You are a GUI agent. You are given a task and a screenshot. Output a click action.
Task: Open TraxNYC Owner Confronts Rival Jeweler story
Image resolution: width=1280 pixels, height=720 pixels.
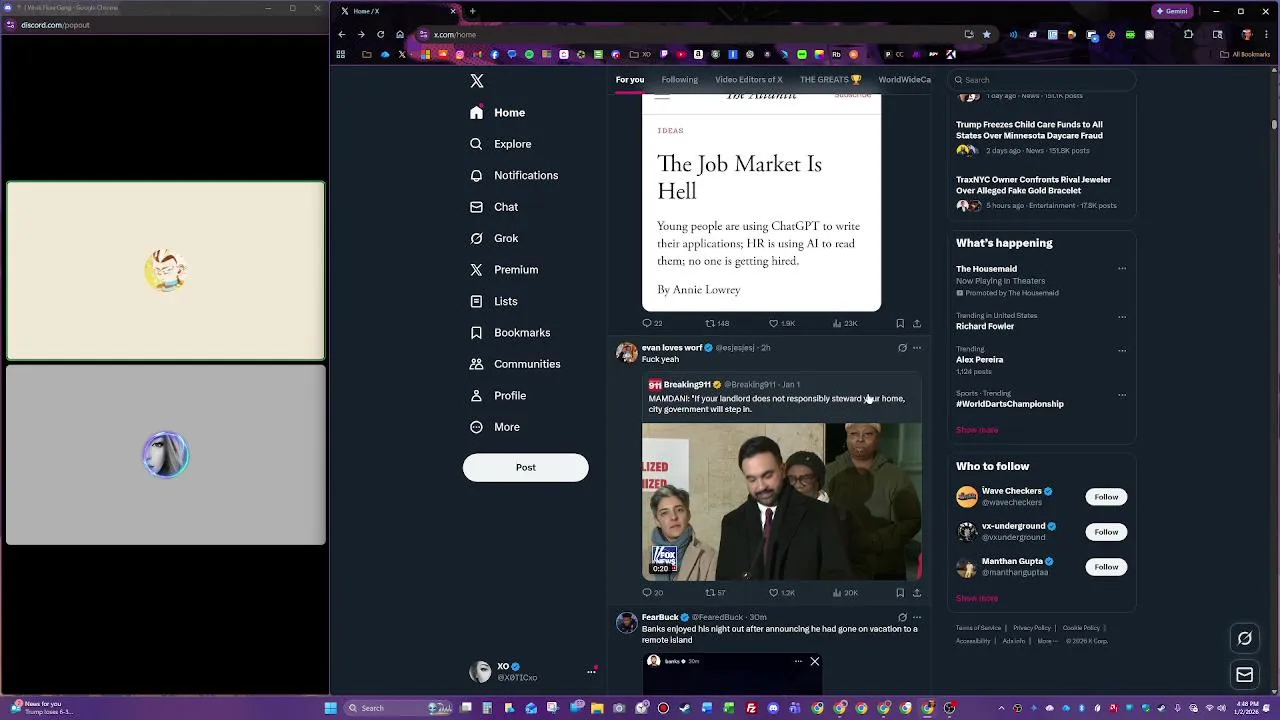pyautogui.click(x=1042, y=194)
